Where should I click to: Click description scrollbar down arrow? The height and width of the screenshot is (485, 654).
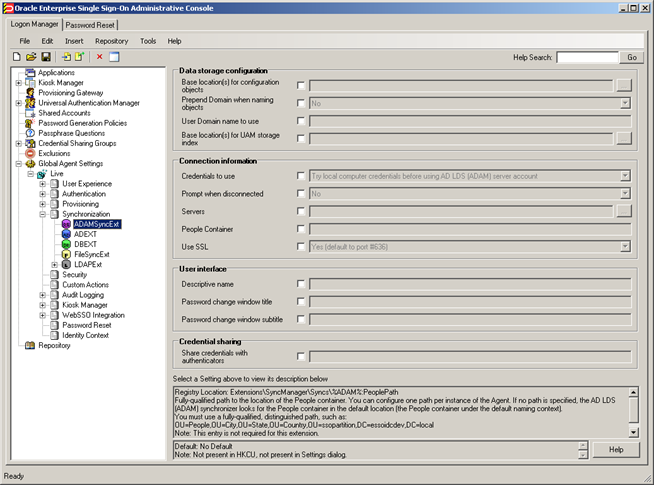tap(634, 432)
